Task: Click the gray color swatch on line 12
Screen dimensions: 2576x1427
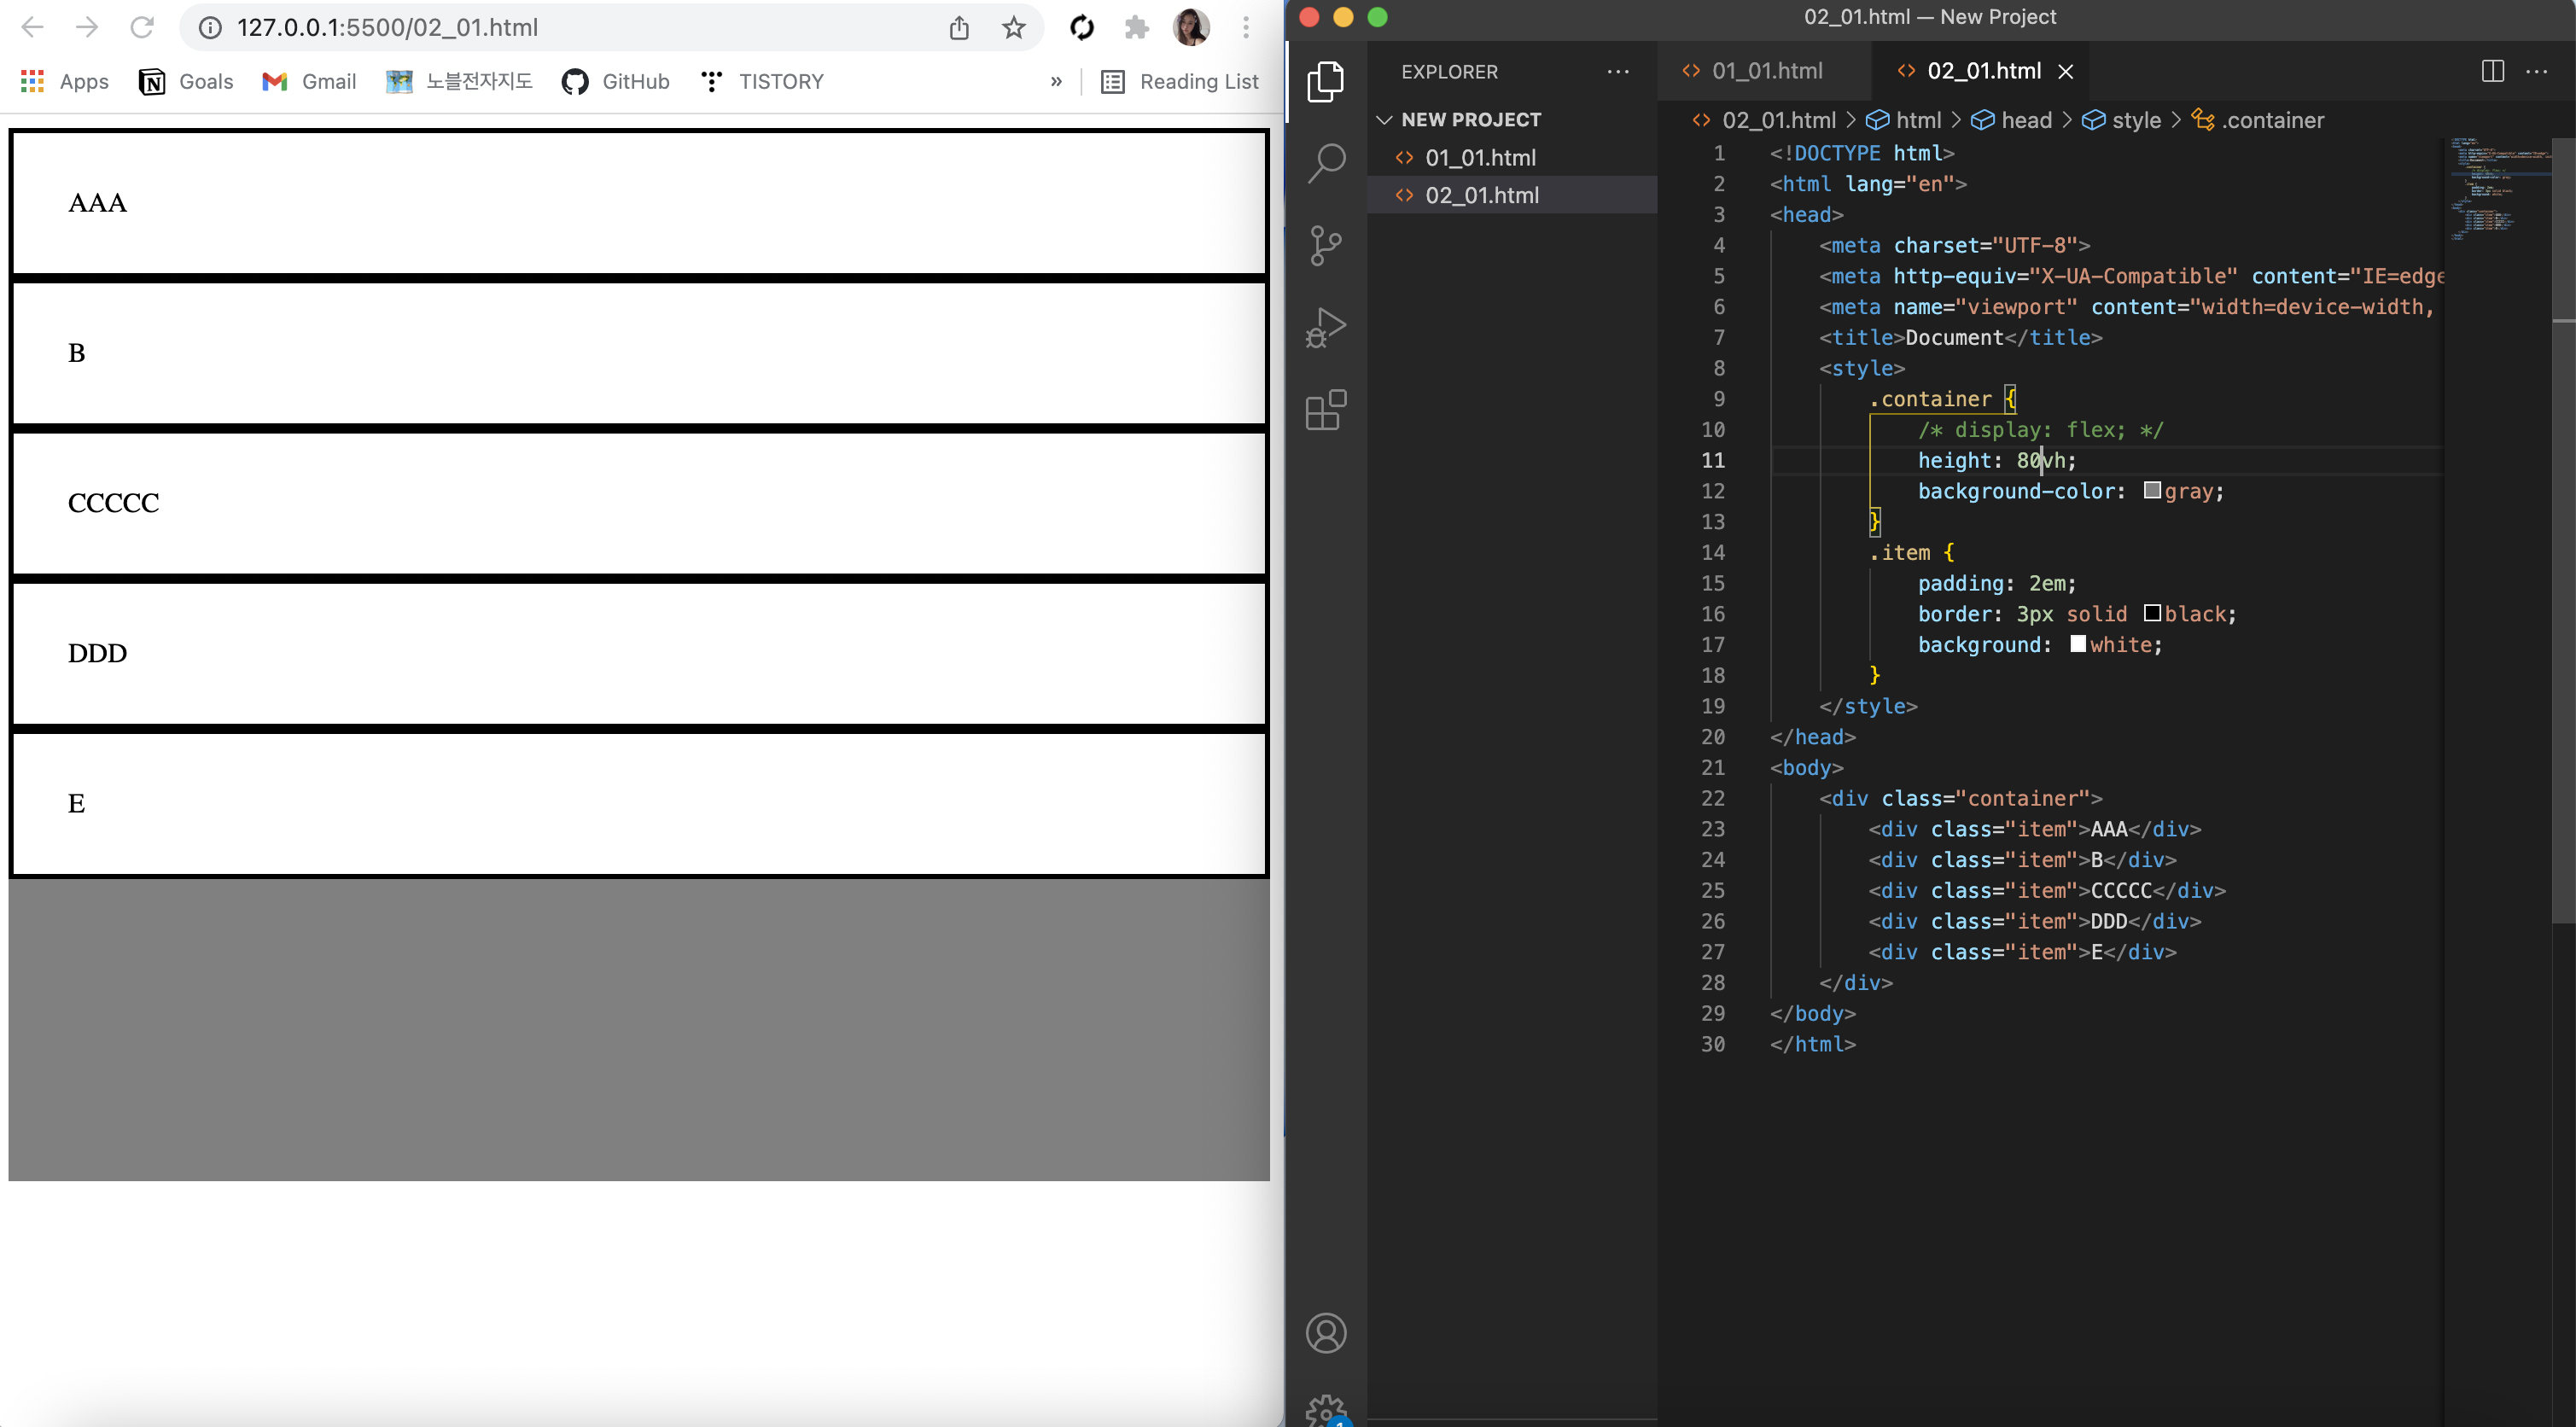Action: [2152, 491]
